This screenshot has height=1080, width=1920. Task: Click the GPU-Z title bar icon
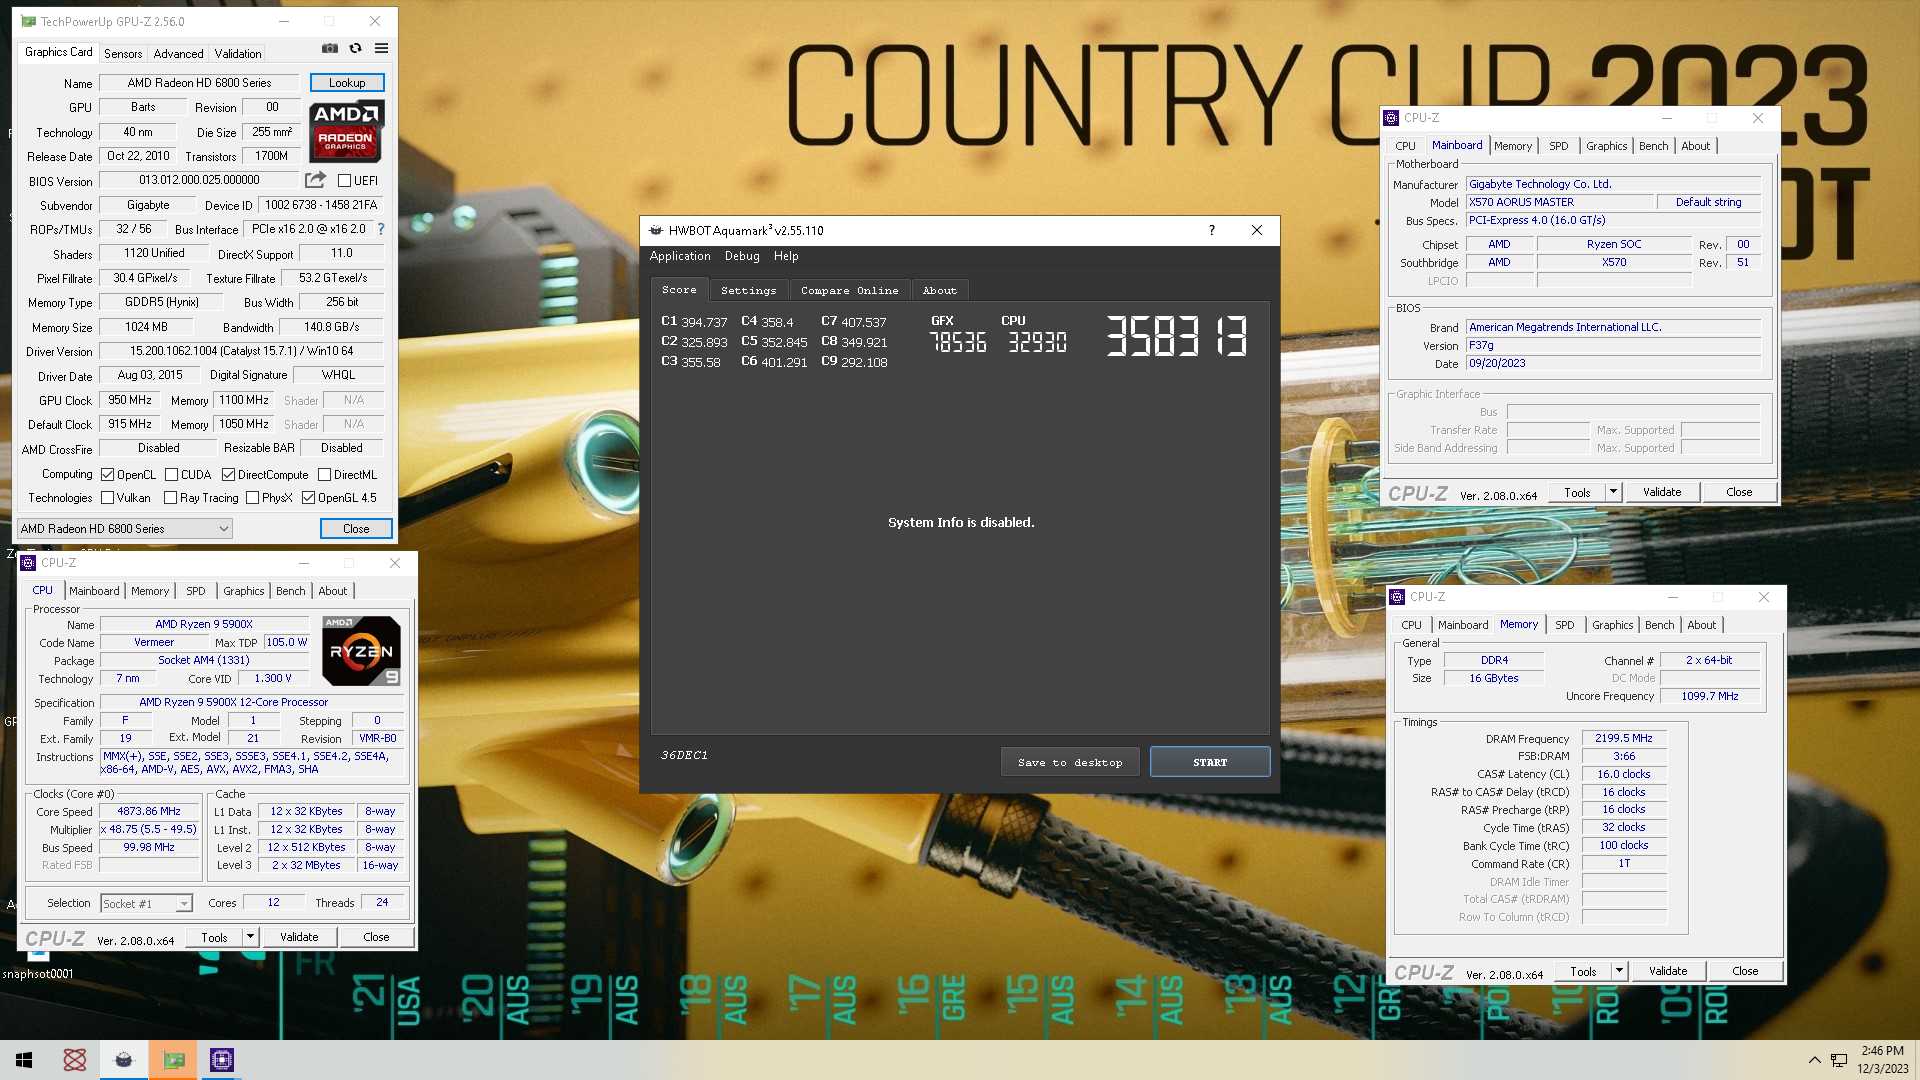(x=28, y=21)
